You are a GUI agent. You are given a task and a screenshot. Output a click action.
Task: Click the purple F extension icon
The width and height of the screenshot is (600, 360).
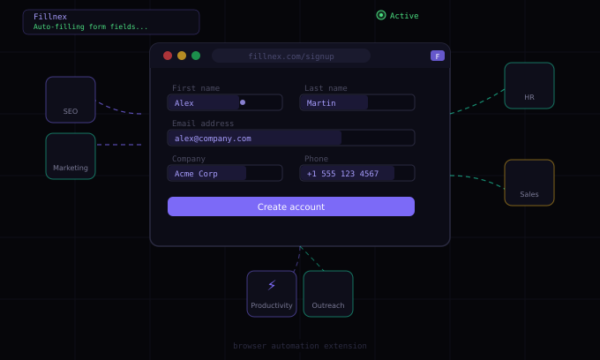[437, 56]
